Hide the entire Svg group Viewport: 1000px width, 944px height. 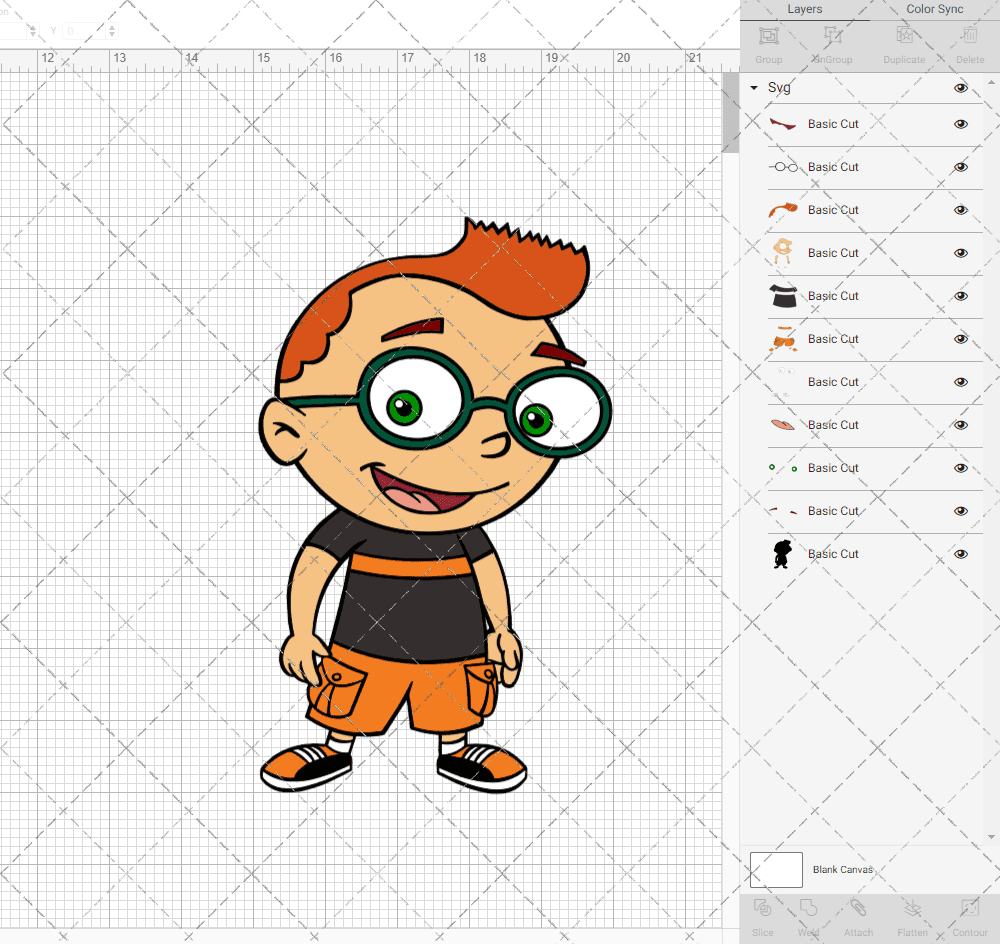pyautogui.click(x=961, y=88)
